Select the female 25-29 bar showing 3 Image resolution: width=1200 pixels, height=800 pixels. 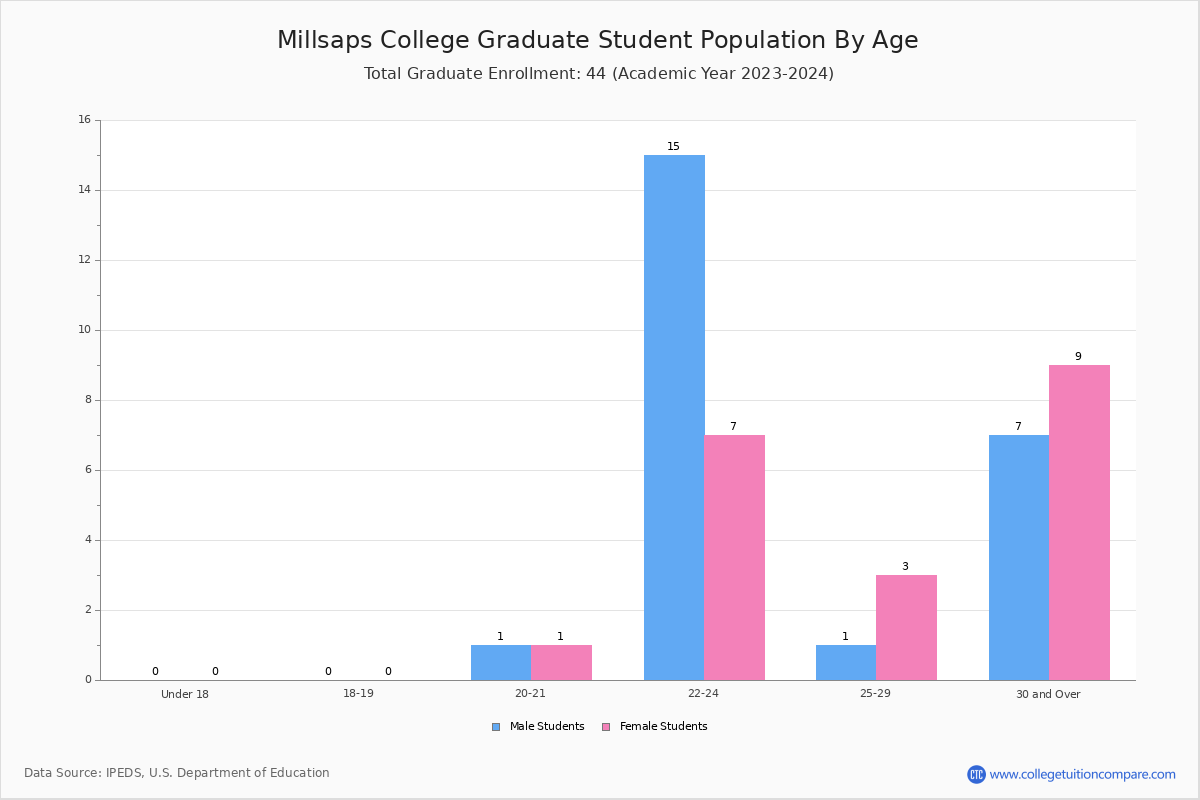(x=906, y=627)
